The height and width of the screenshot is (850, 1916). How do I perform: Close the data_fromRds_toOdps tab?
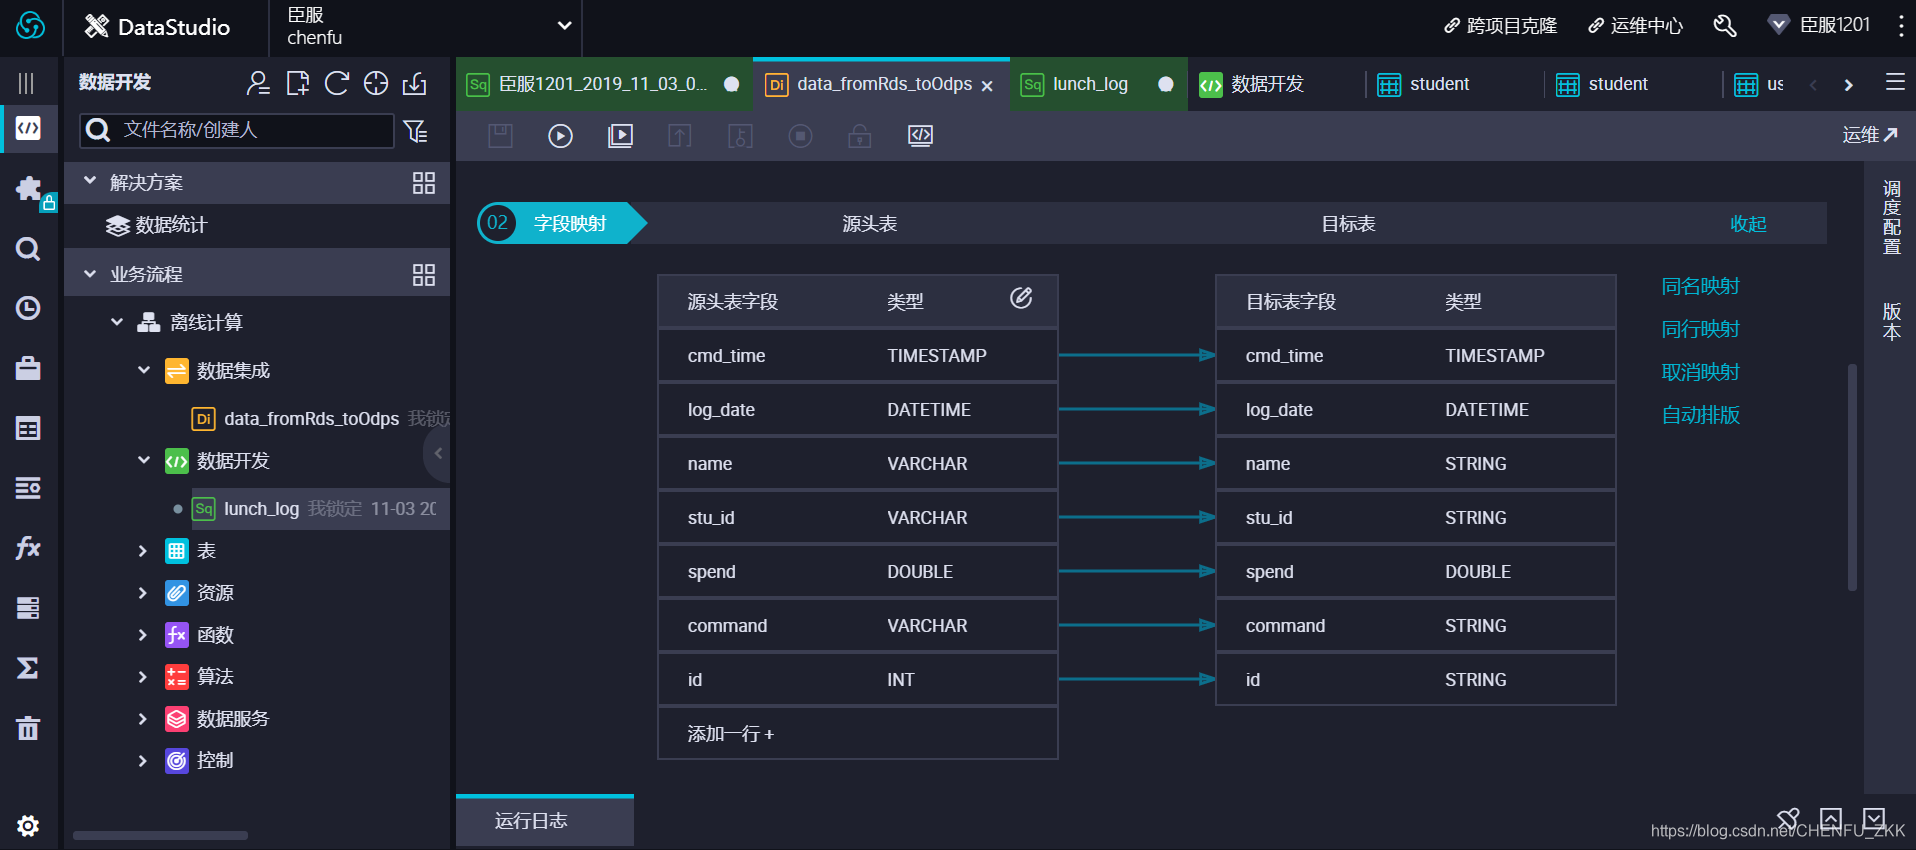pos(987,86)
